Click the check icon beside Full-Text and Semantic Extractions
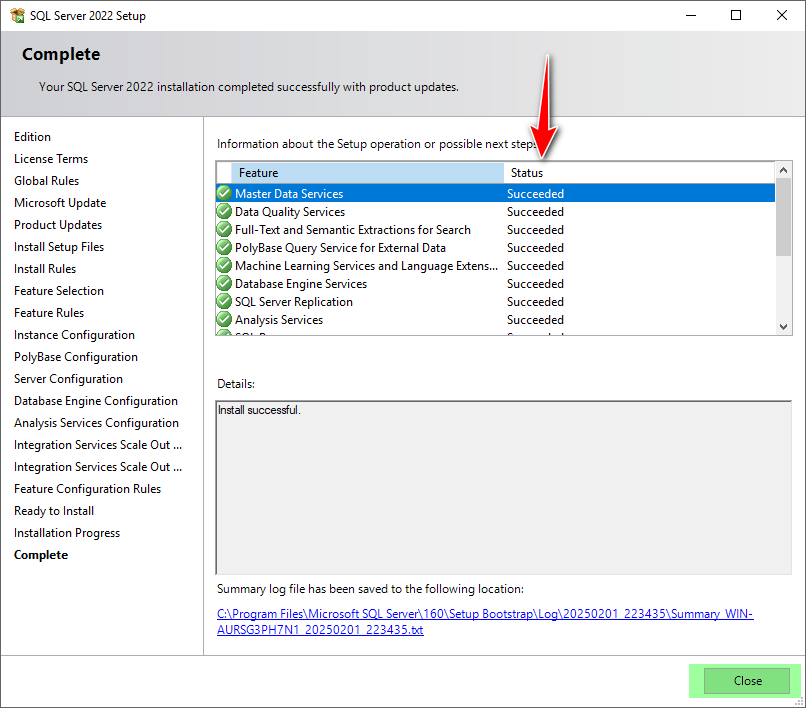Screen dimensions: 806x708 223,229
